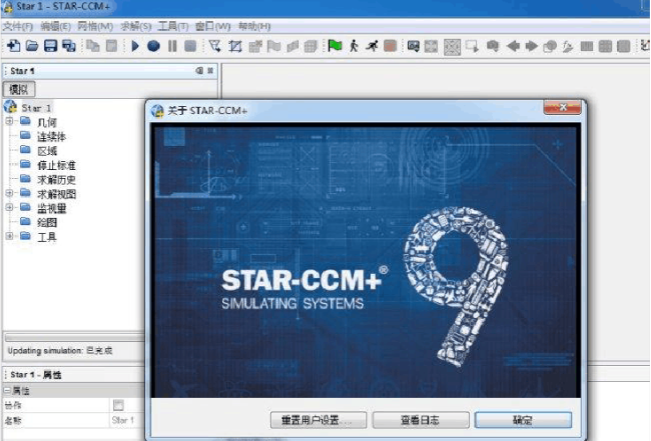Viewport: 651px width, 441px height.
Task: Select the 几何 folder label
Action: 47,122
